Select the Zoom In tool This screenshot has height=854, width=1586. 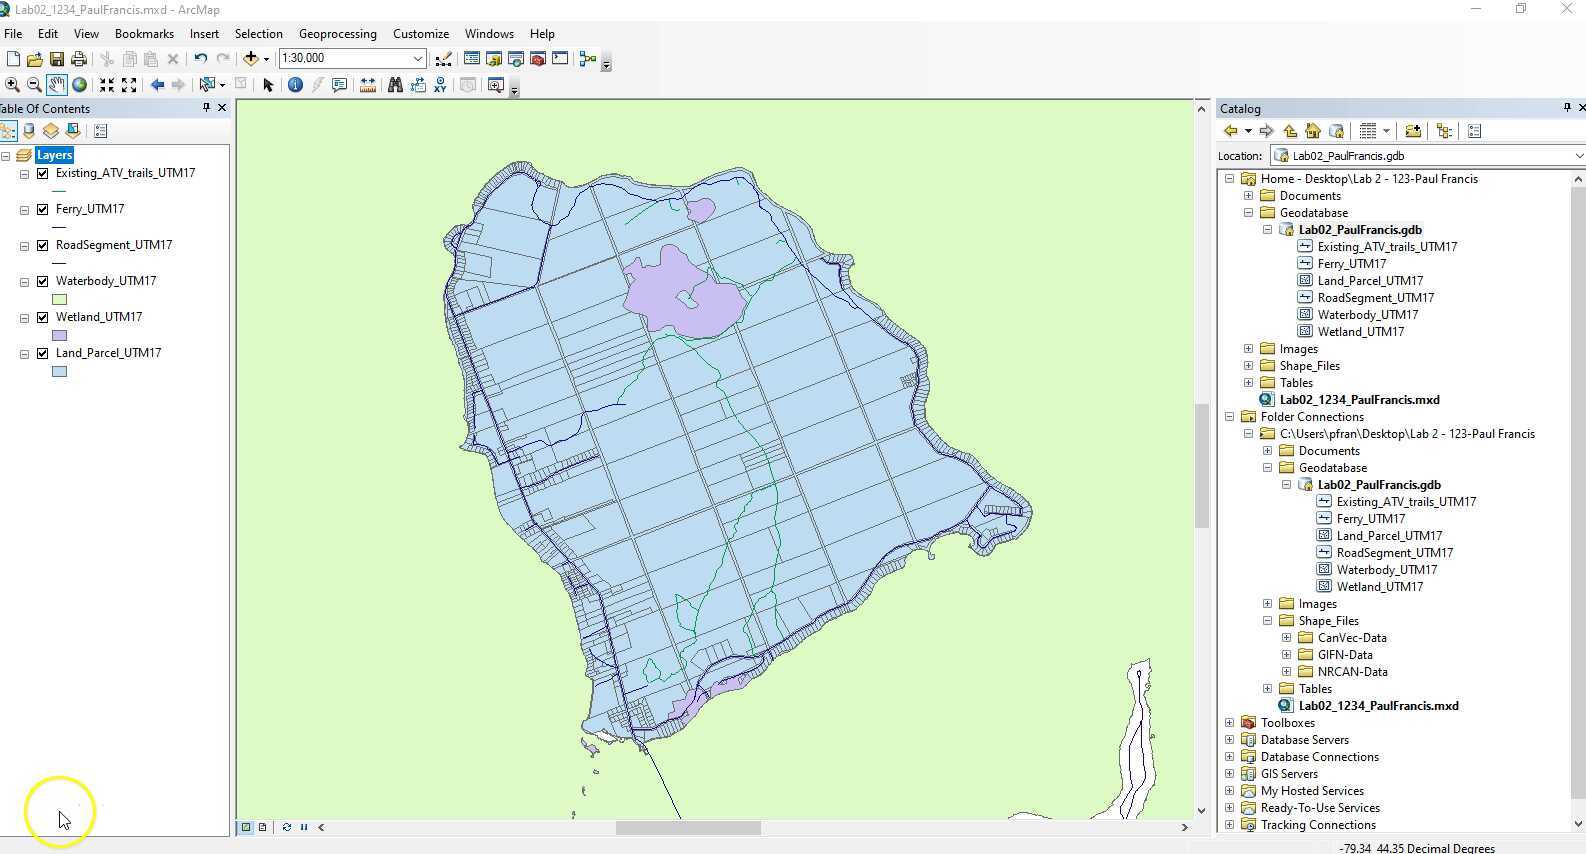[x=12, y=85]
